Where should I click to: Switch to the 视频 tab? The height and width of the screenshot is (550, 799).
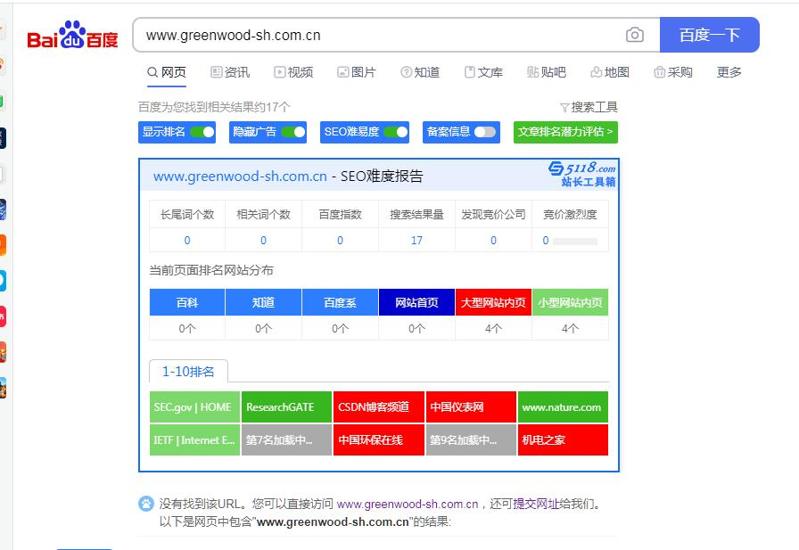click(294, 72)
